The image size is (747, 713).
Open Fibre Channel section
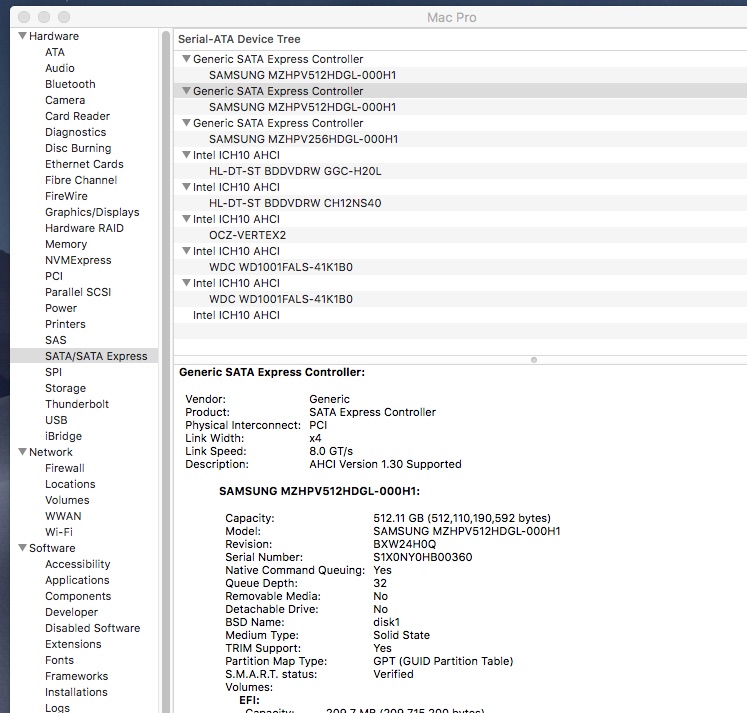pos(81,180)
